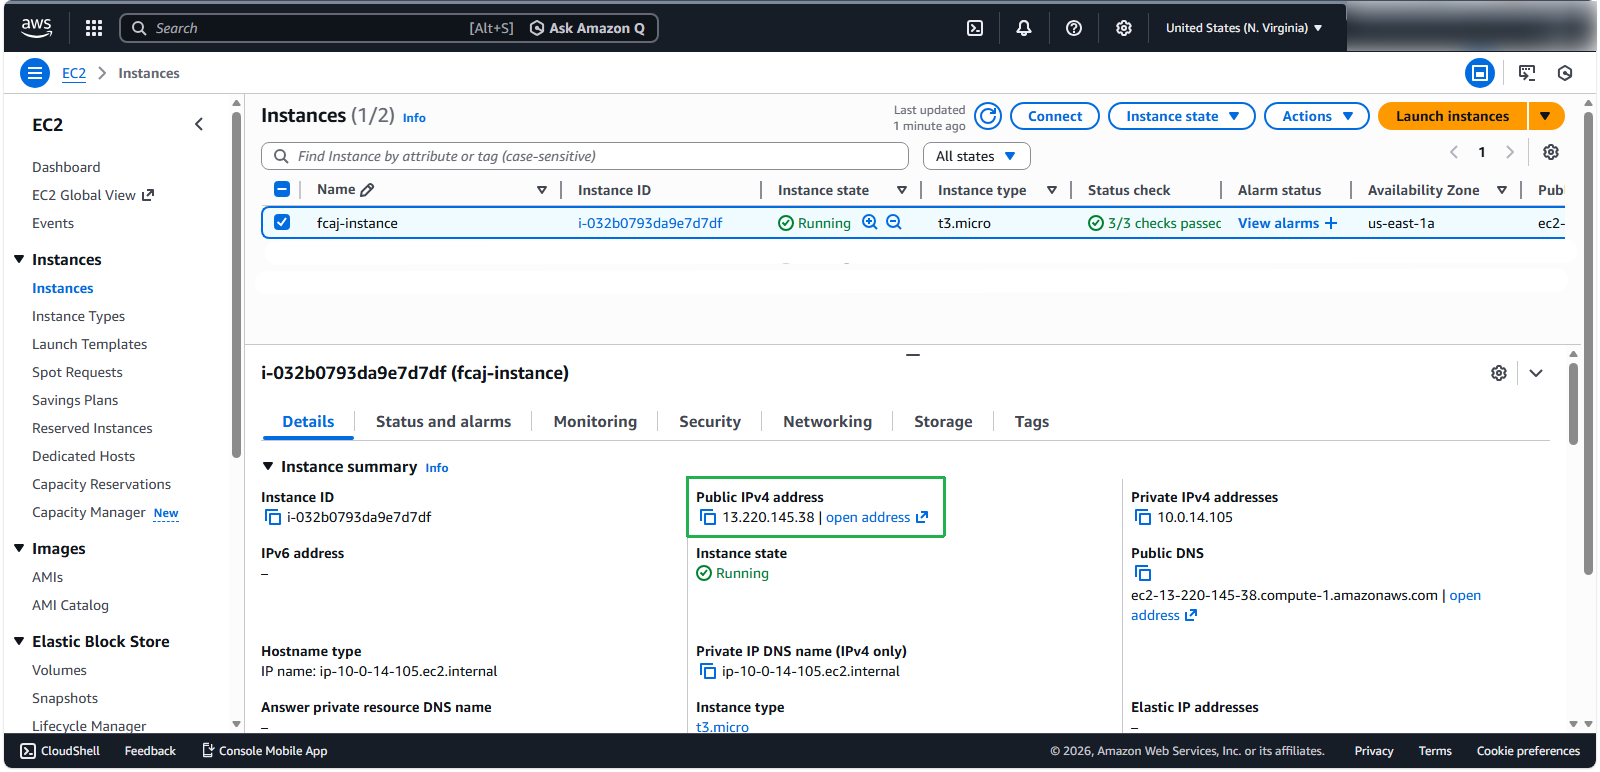Switch to the Networking tab
Viewport: 1600px width, 772px height.
[827, 422]
